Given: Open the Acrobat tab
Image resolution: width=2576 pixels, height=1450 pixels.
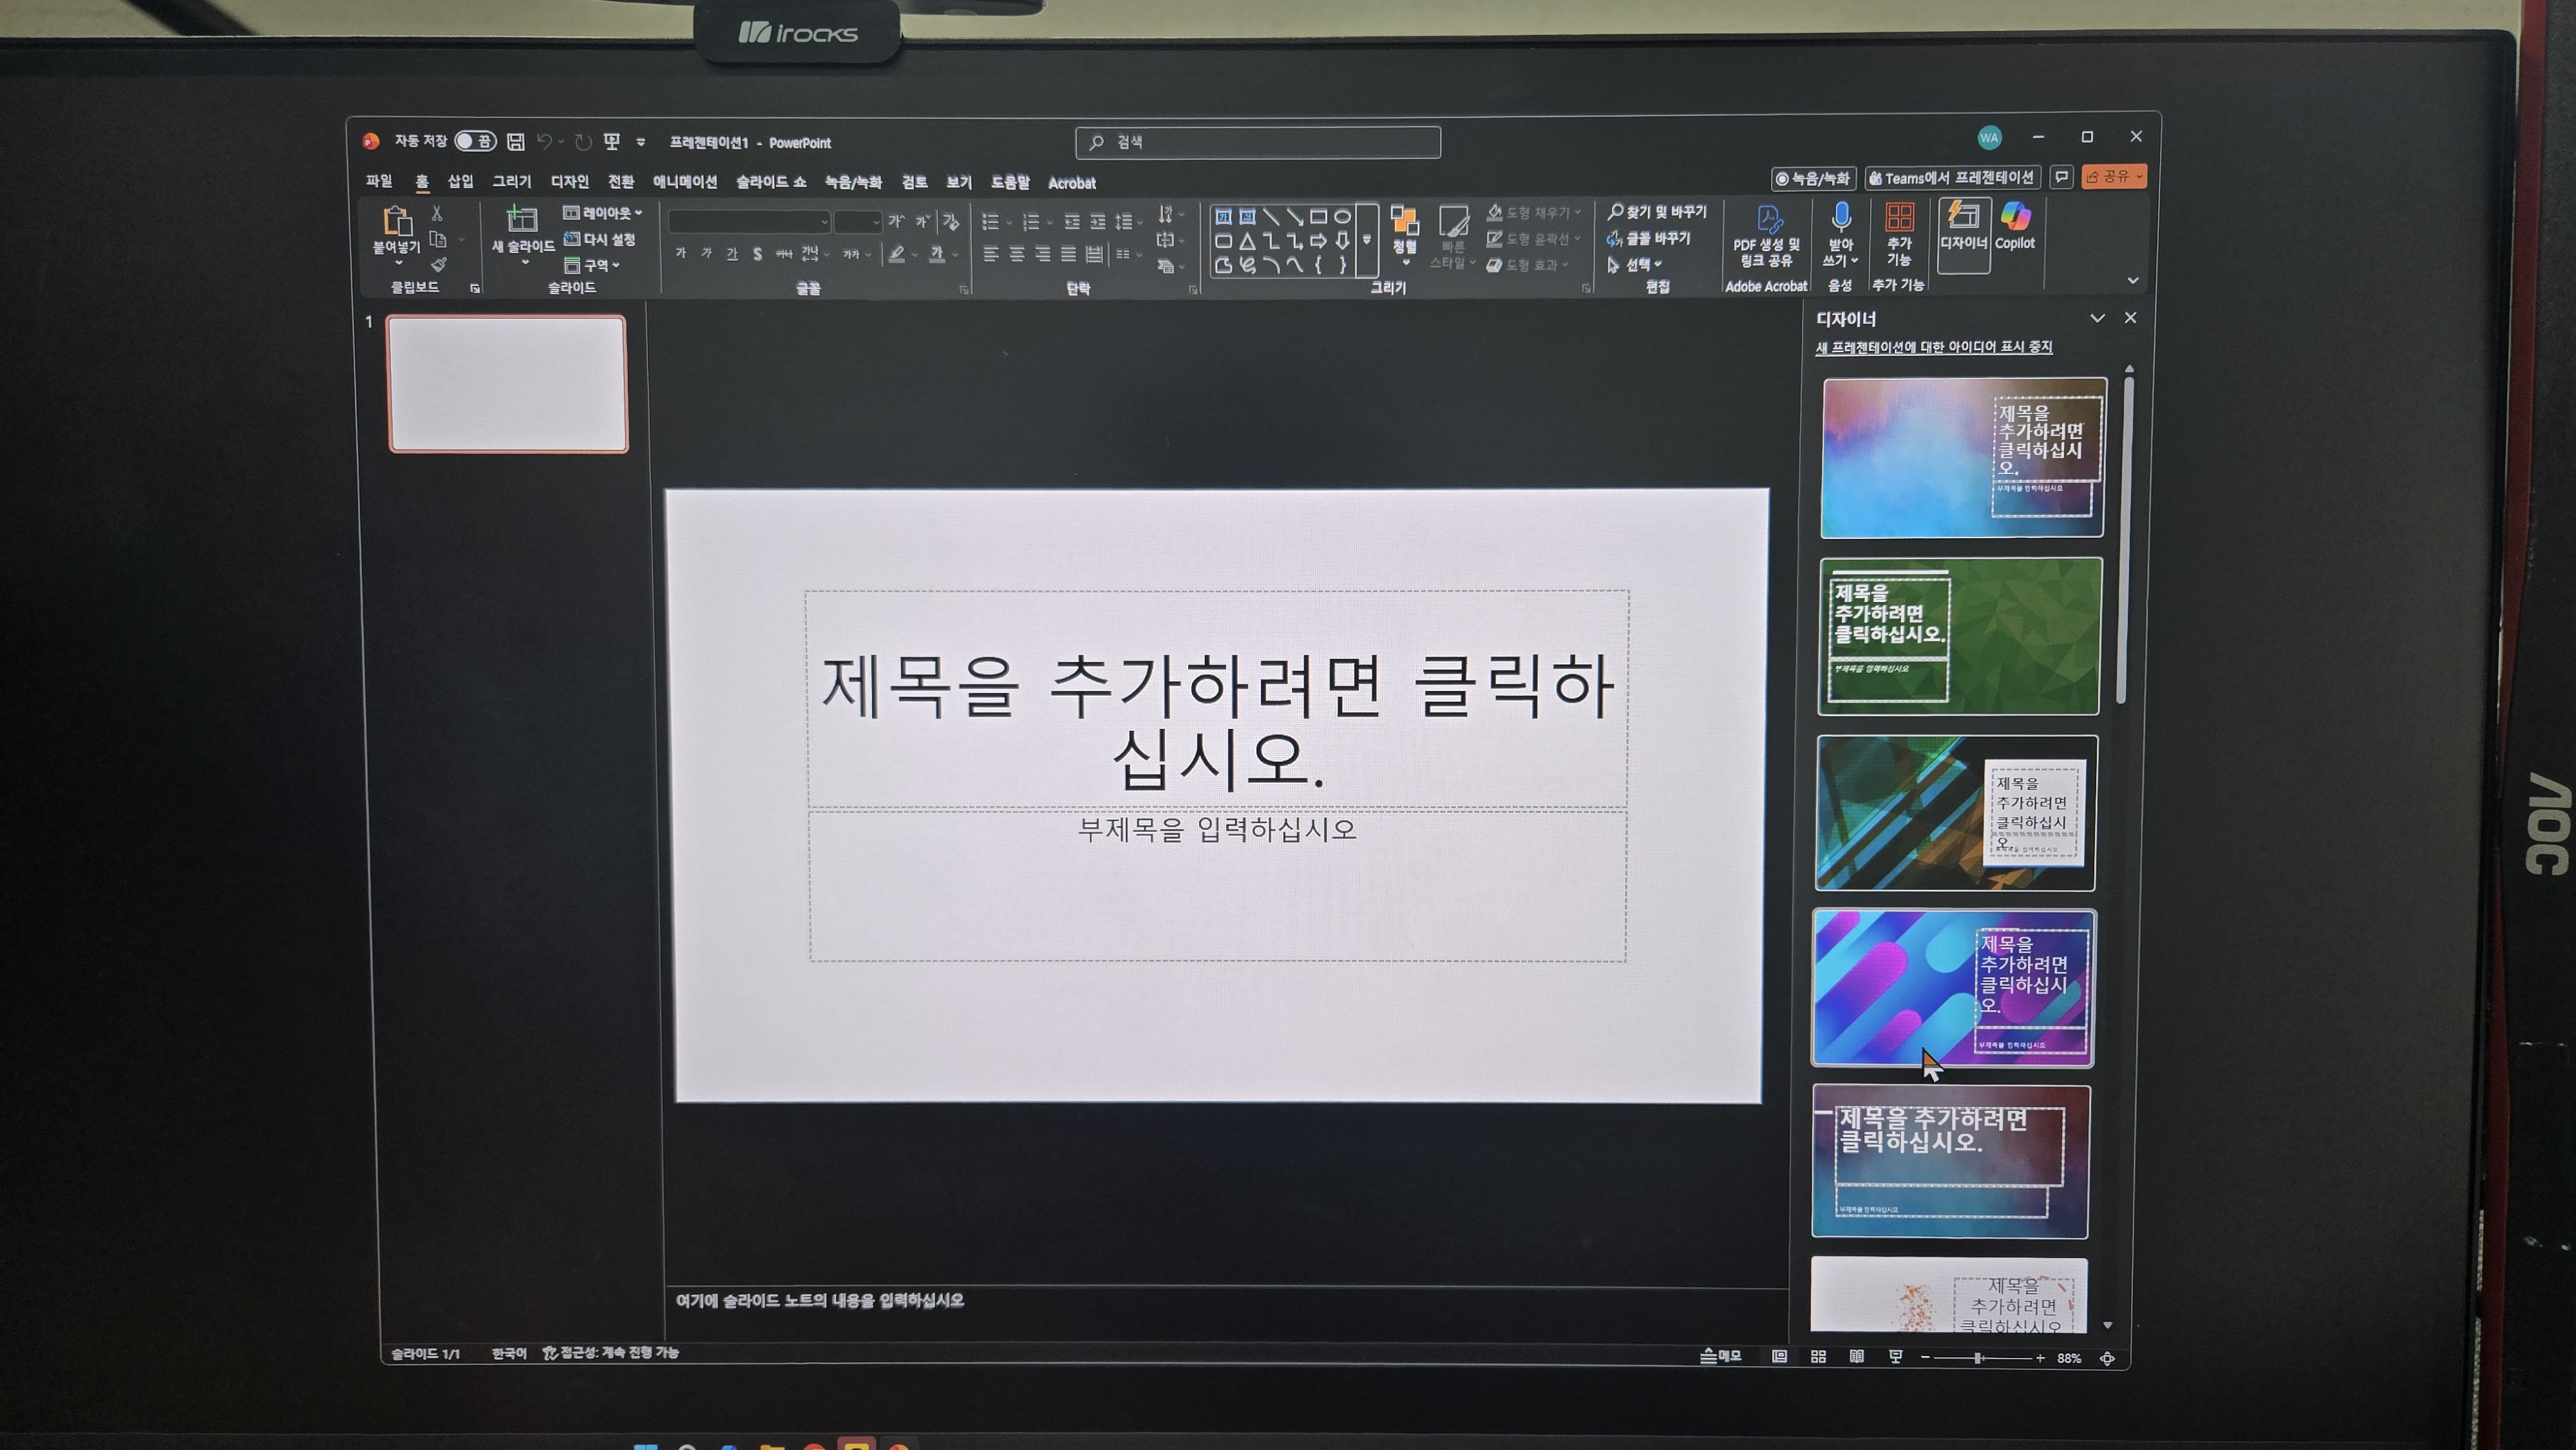Looking at the screenshot, I should point(1072,183).
